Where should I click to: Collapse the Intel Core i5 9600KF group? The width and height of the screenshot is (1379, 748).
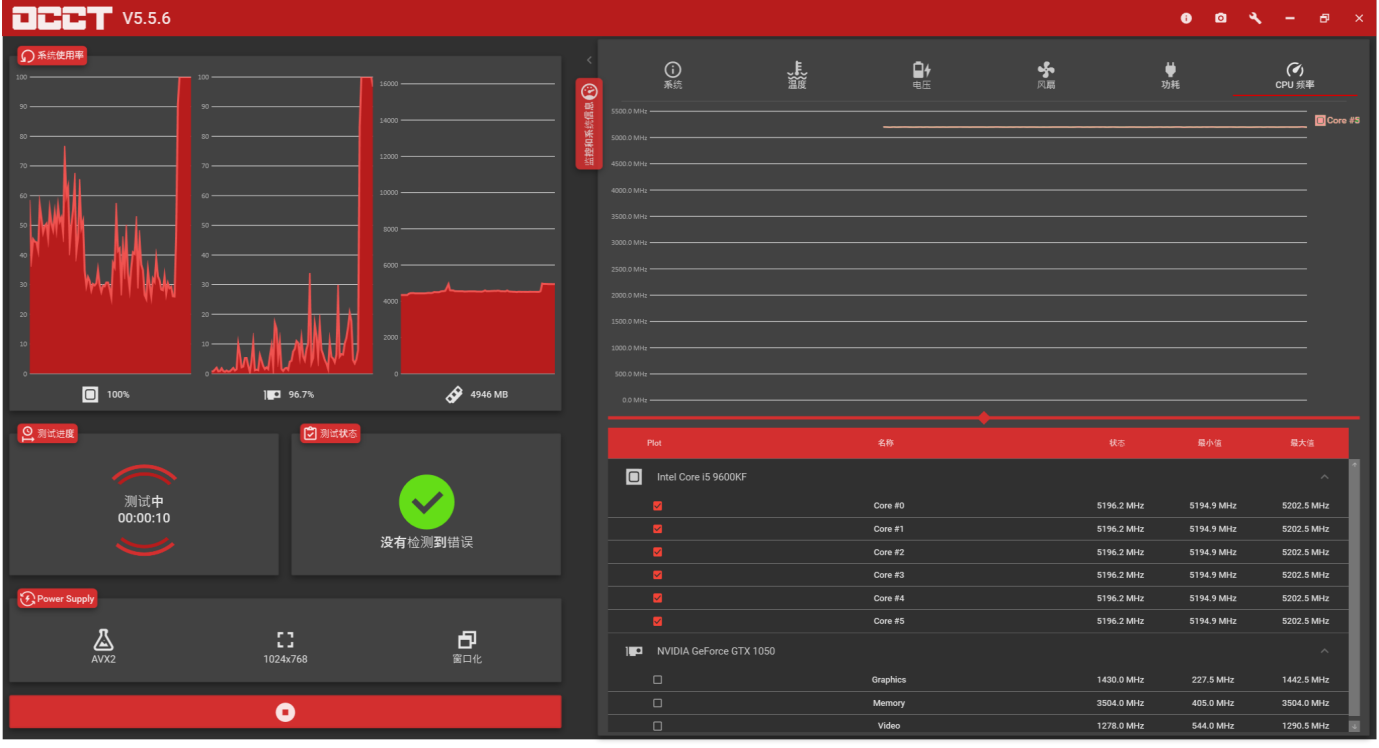coord(1324,477)
